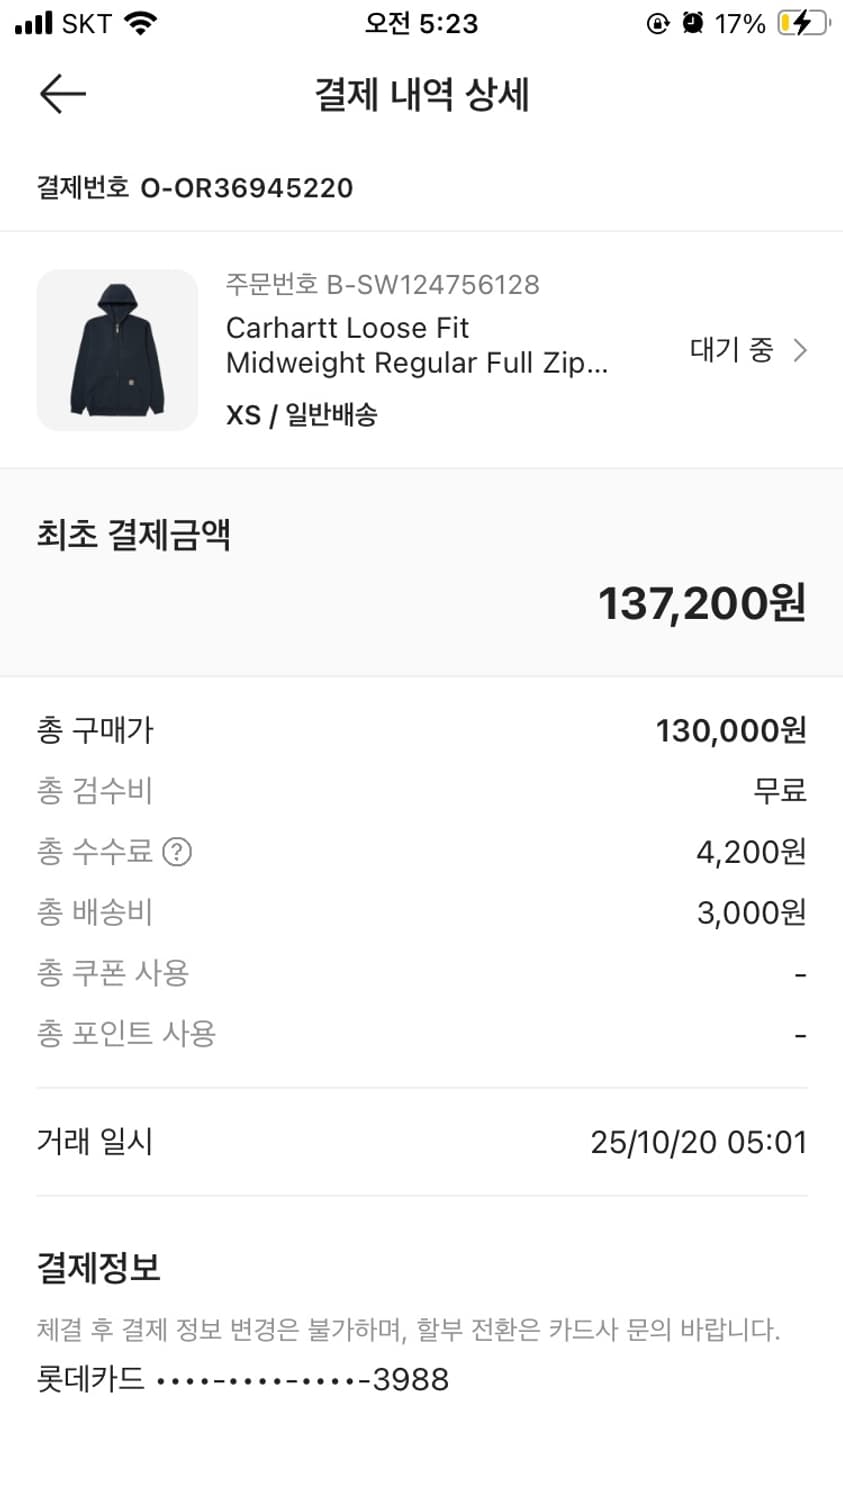Tap the 대기 중 status label

tap(731, 350)
